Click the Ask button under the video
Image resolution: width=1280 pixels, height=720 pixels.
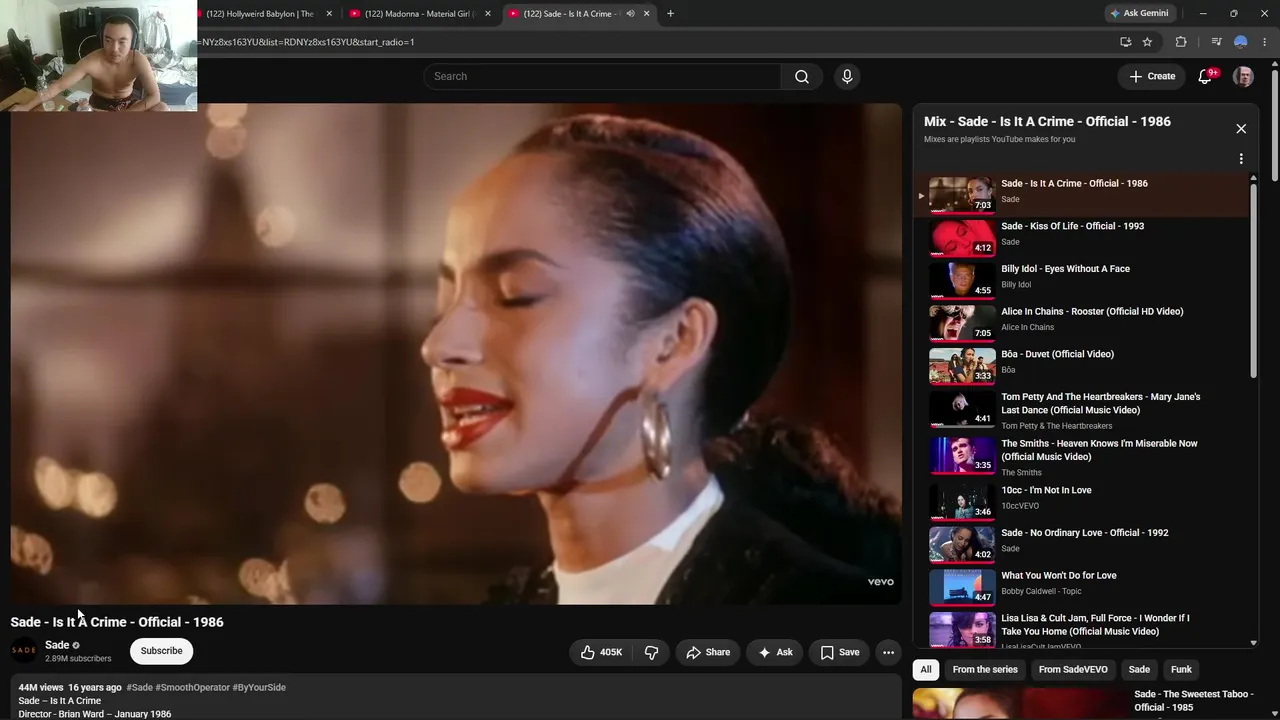coord(775,652)
